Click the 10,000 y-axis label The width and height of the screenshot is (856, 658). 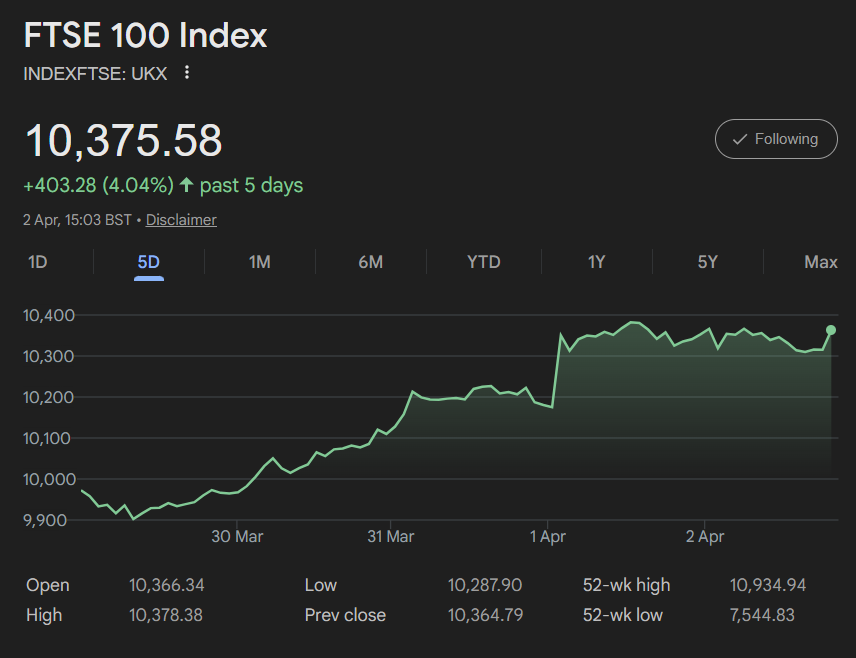(x=49, y=479)
